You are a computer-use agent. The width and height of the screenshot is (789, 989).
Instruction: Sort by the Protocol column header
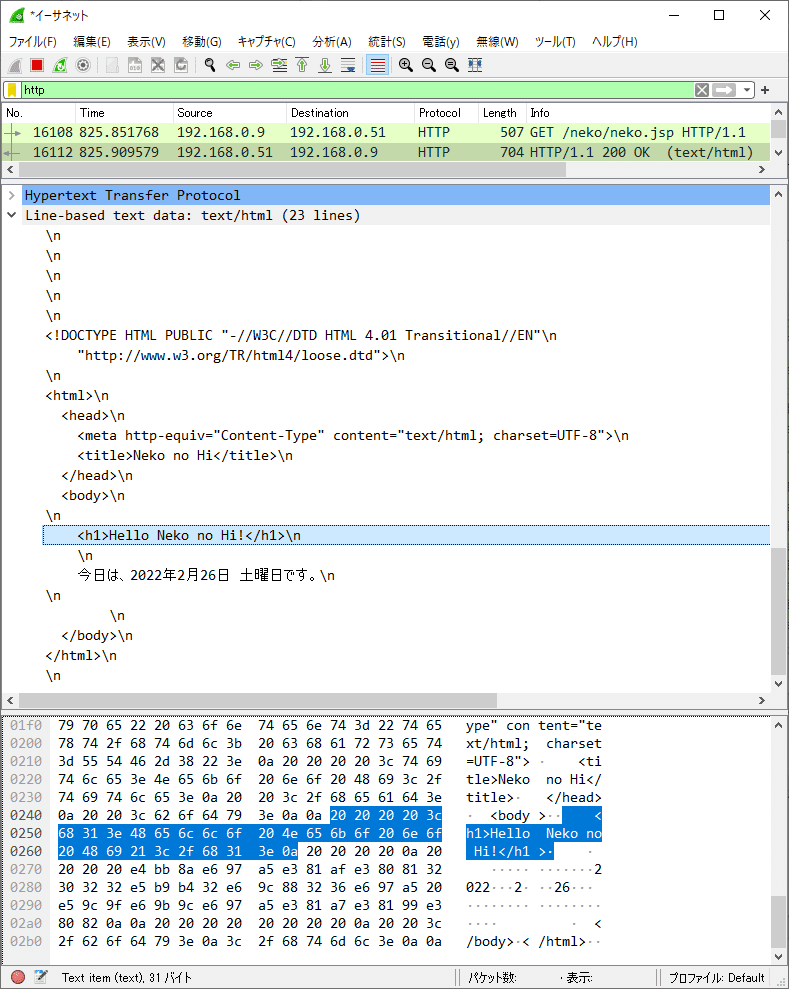pyautogui.click(x=447, y=113)
